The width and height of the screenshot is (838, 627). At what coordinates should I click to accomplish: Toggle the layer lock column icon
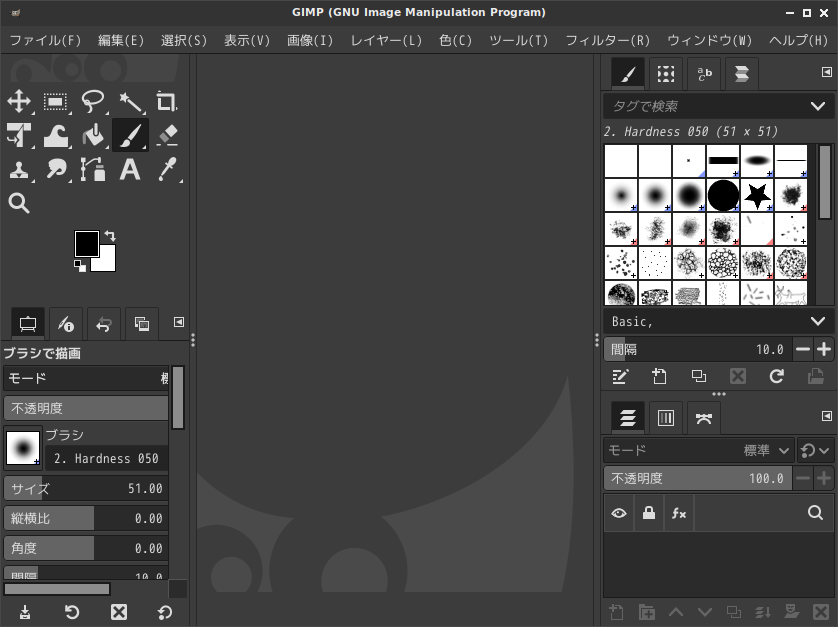649,513
